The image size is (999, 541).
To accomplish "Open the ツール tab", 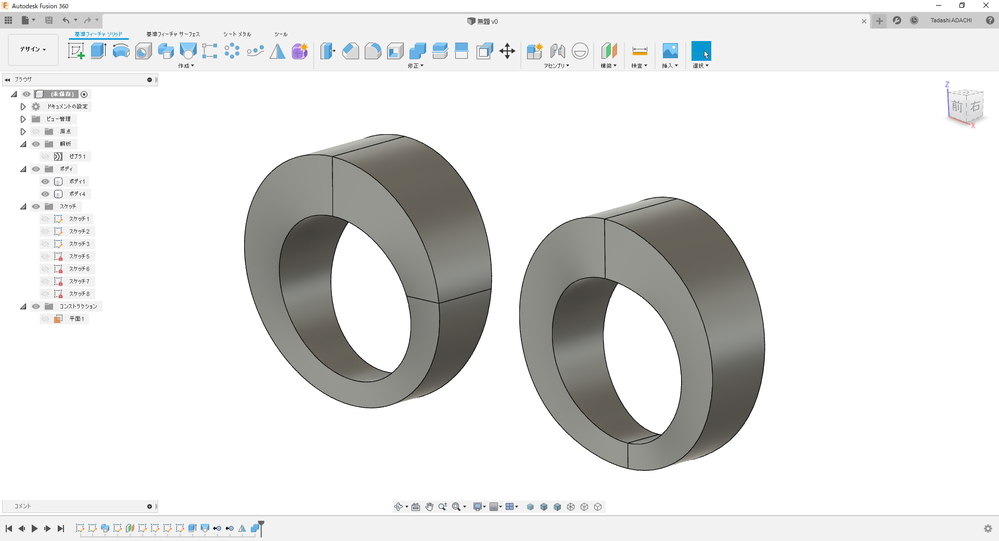I will [281, 34].
